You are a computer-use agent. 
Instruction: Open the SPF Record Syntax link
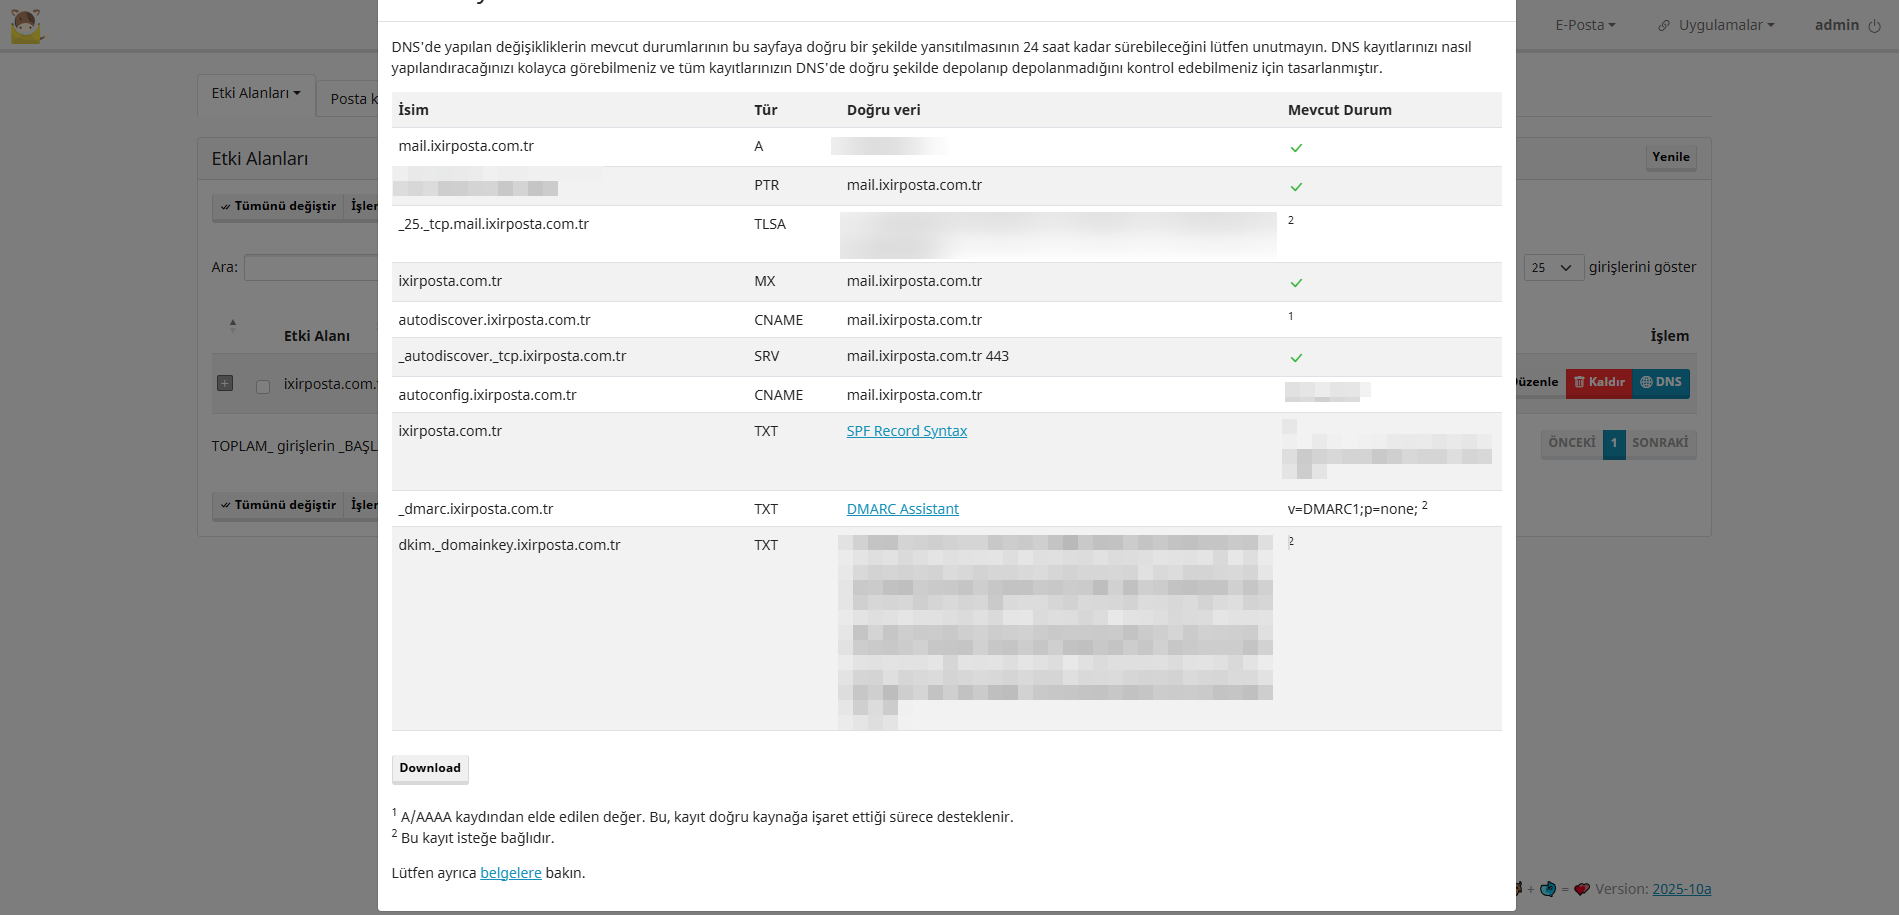(x=906, y=431)
